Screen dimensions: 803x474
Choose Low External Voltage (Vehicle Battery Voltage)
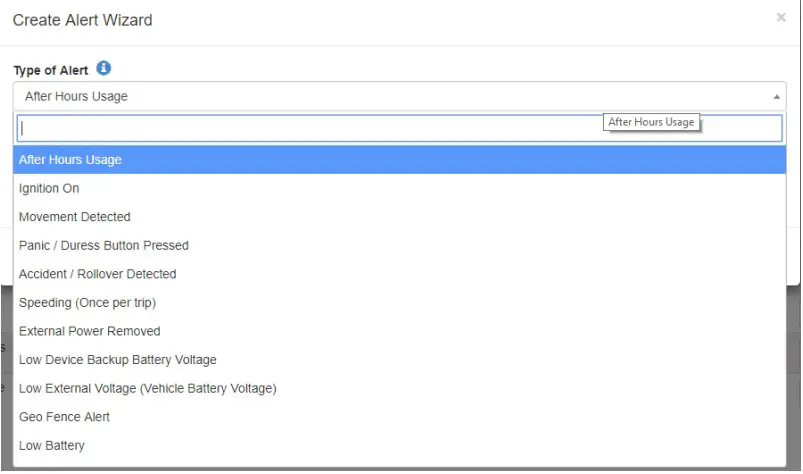coord(148,388)
